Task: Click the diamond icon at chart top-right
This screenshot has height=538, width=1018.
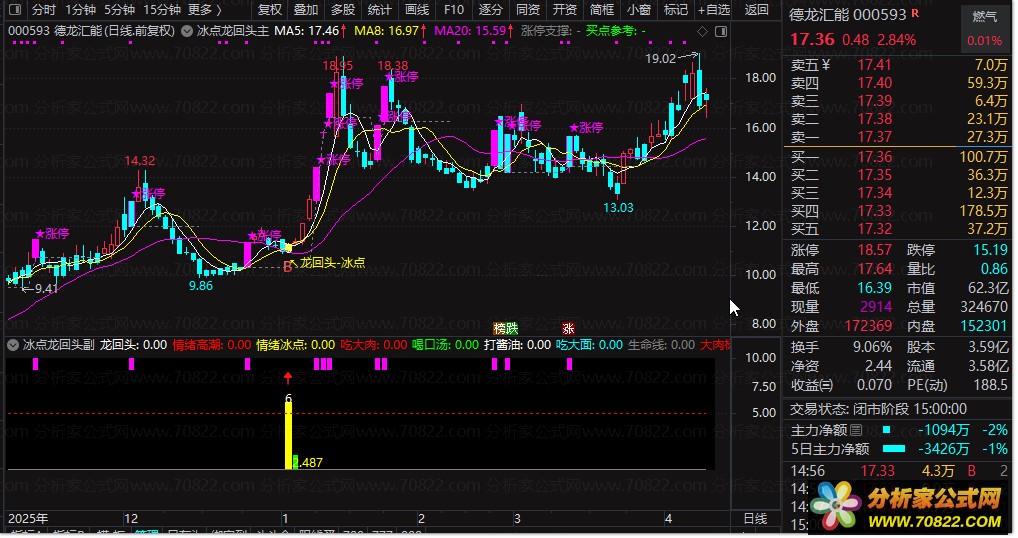Action: click(x=703, y=32)
